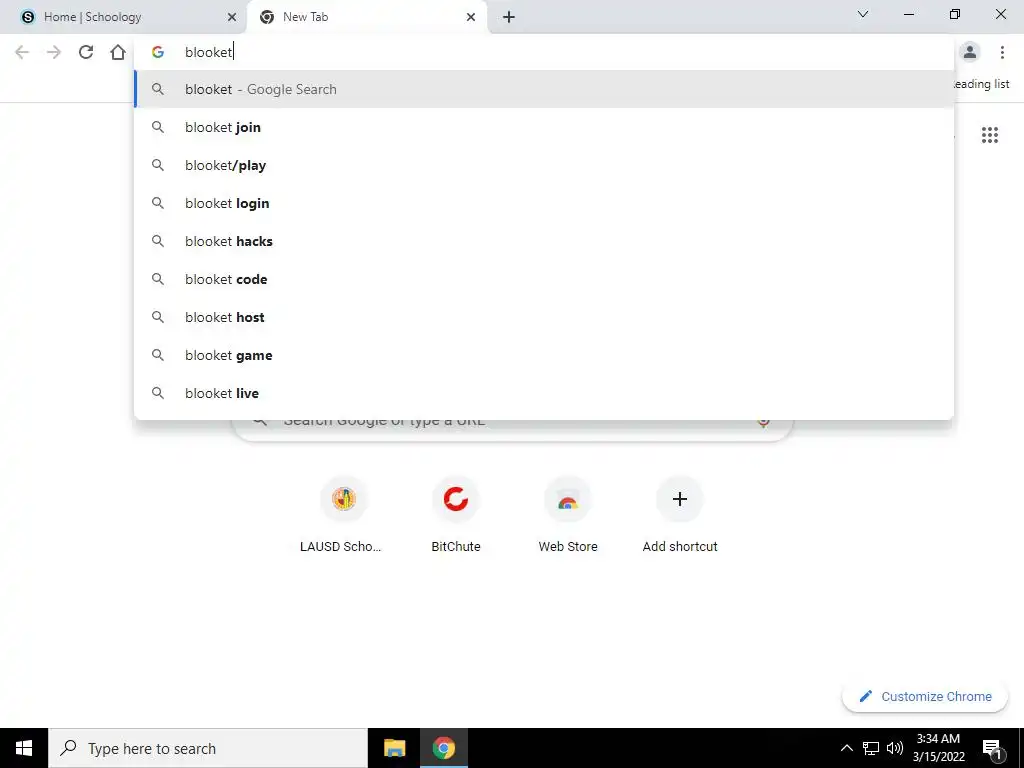
Task: Open the tab search chevron
Action: 863,14
